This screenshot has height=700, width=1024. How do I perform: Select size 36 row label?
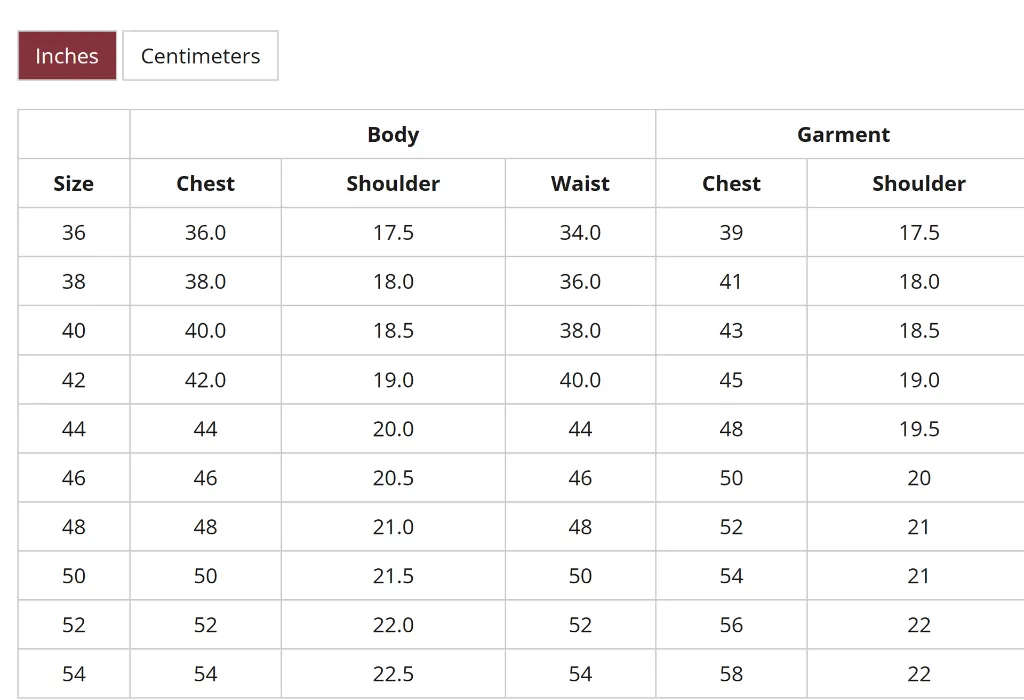(x=73, y=232)
